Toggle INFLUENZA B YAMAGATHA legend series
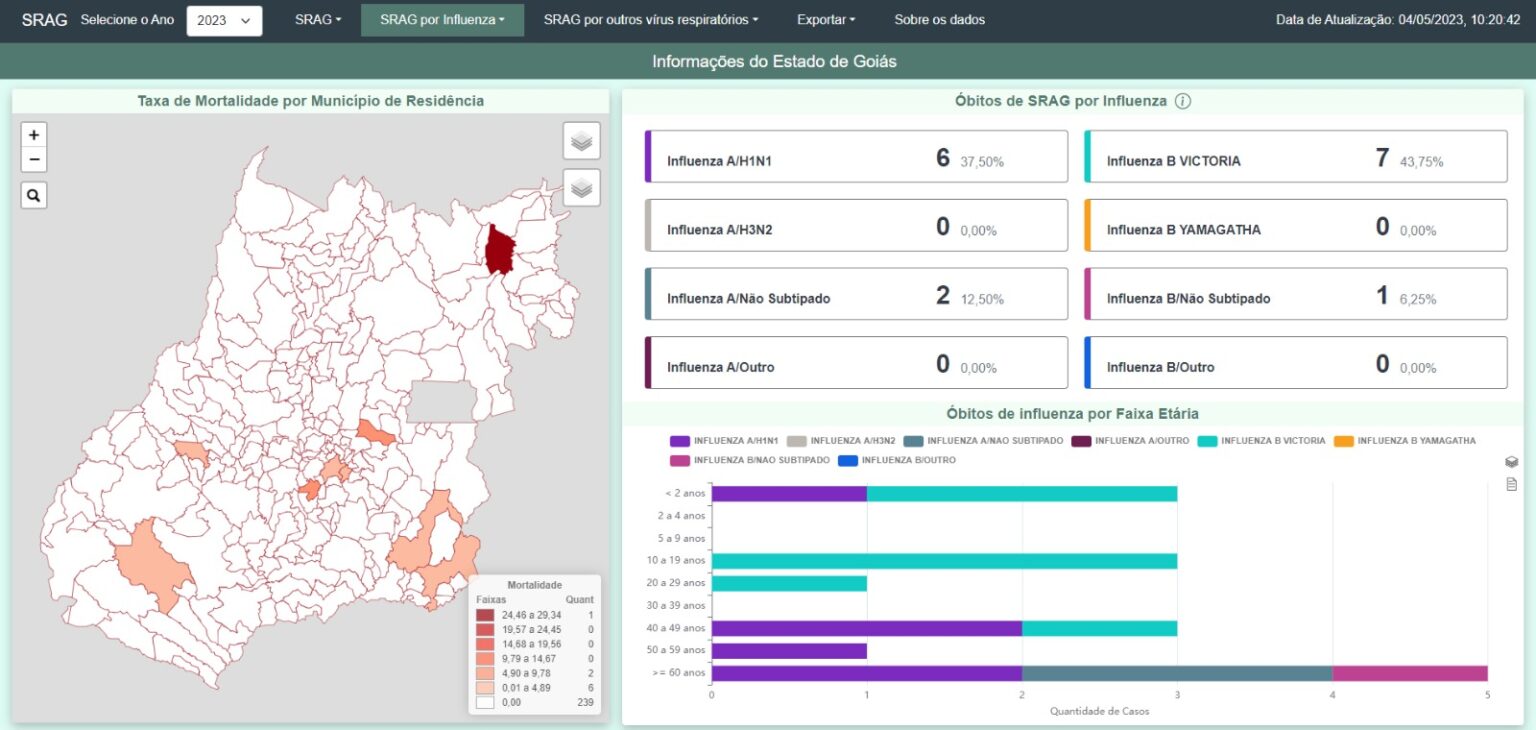The width and height of the screenshot is (1536, 730). pos(1405,440)
